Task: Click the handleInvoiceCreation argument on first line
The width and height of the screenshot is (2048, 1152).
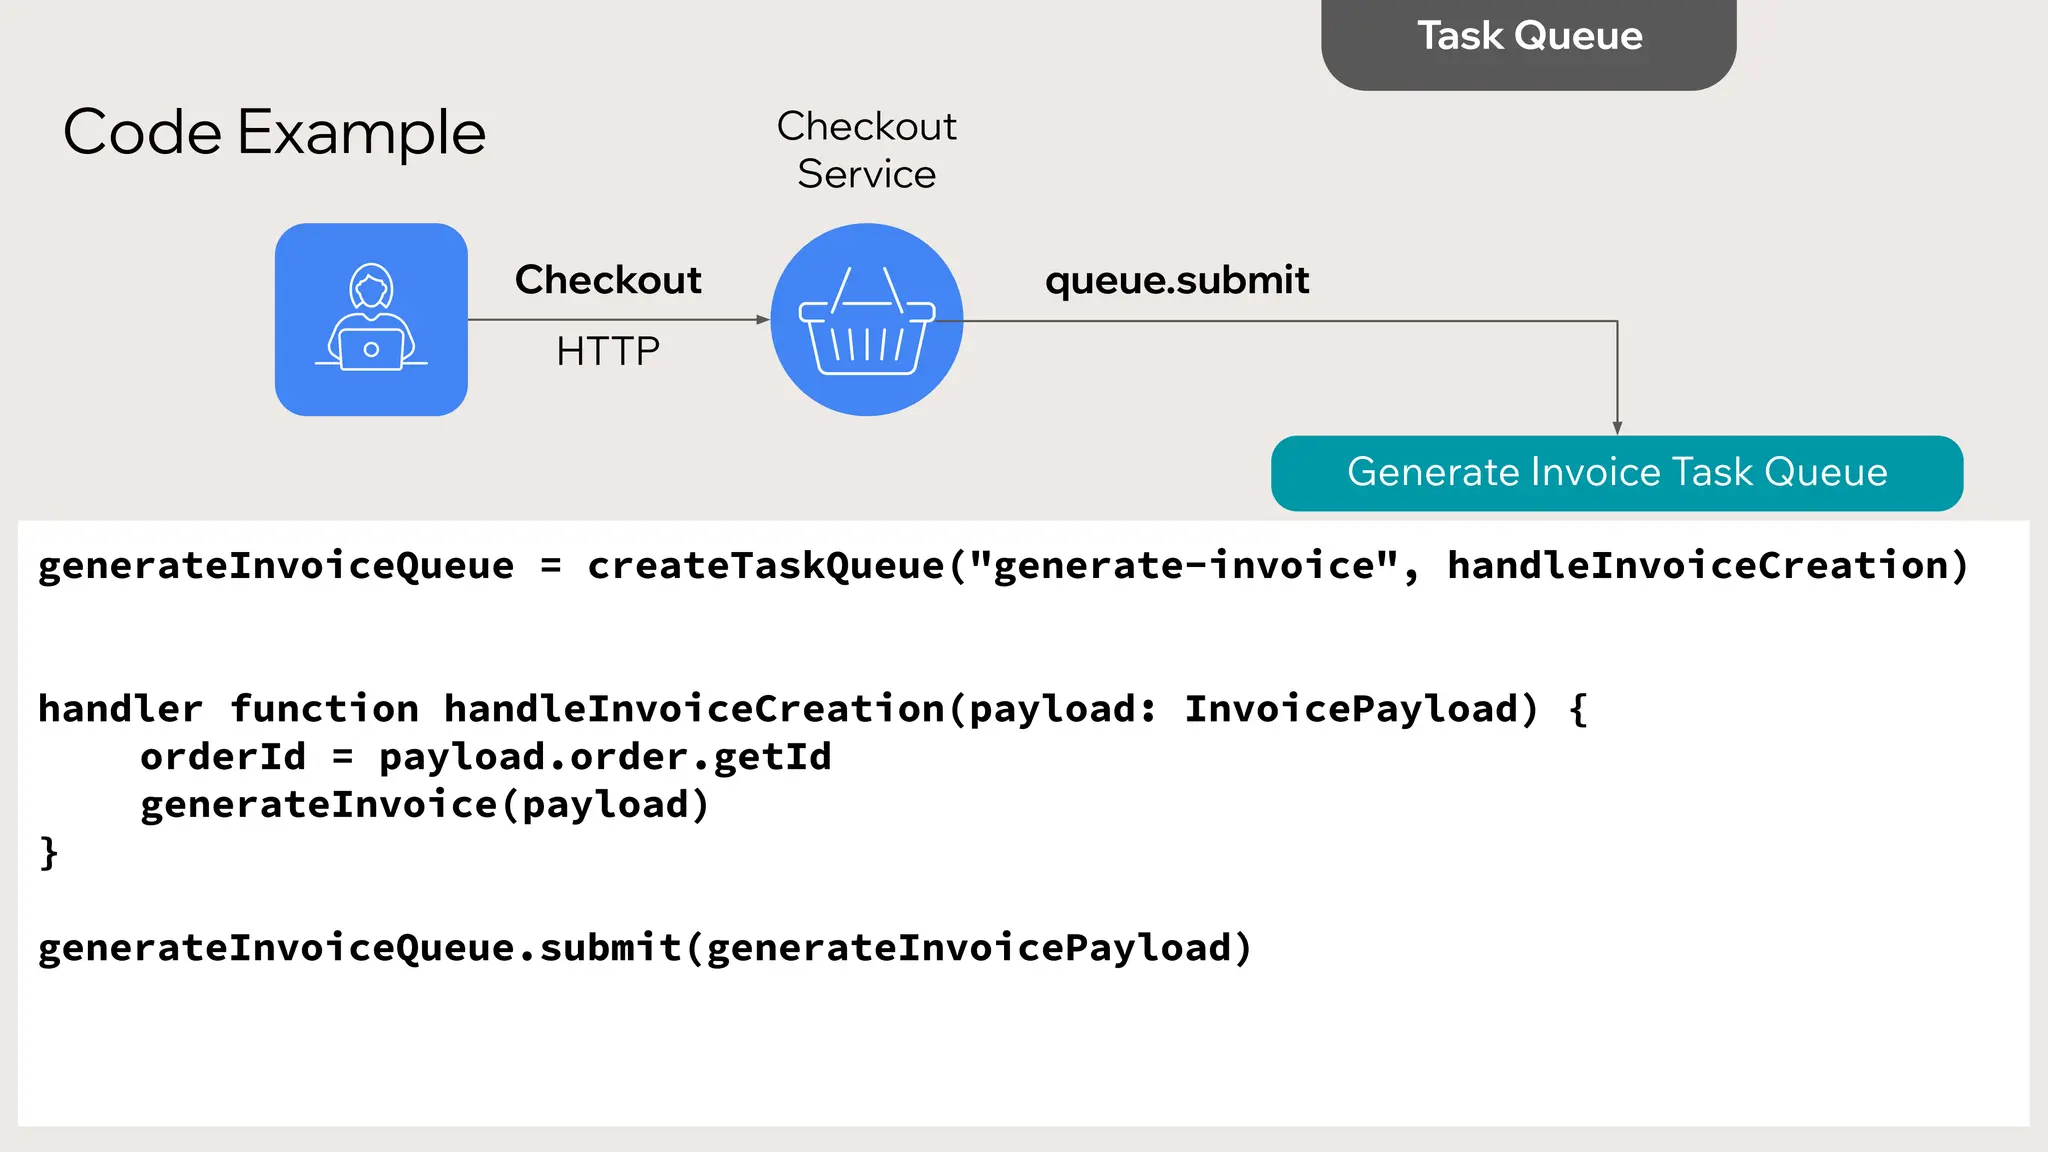Action: 1698,566
